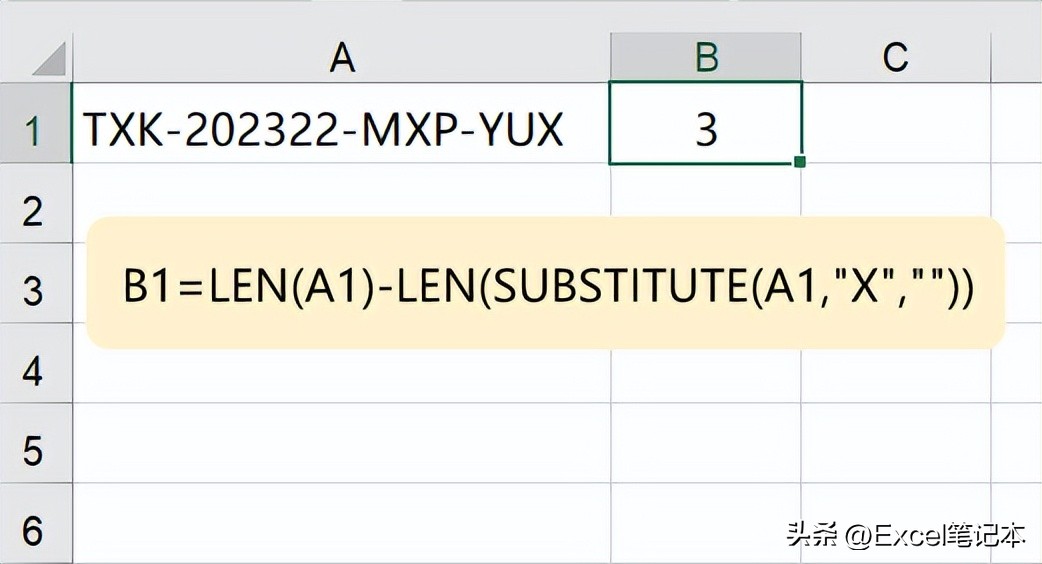Screen dimensions: 1042x564
Task: Select column A header
Action: tap(342, 58)
